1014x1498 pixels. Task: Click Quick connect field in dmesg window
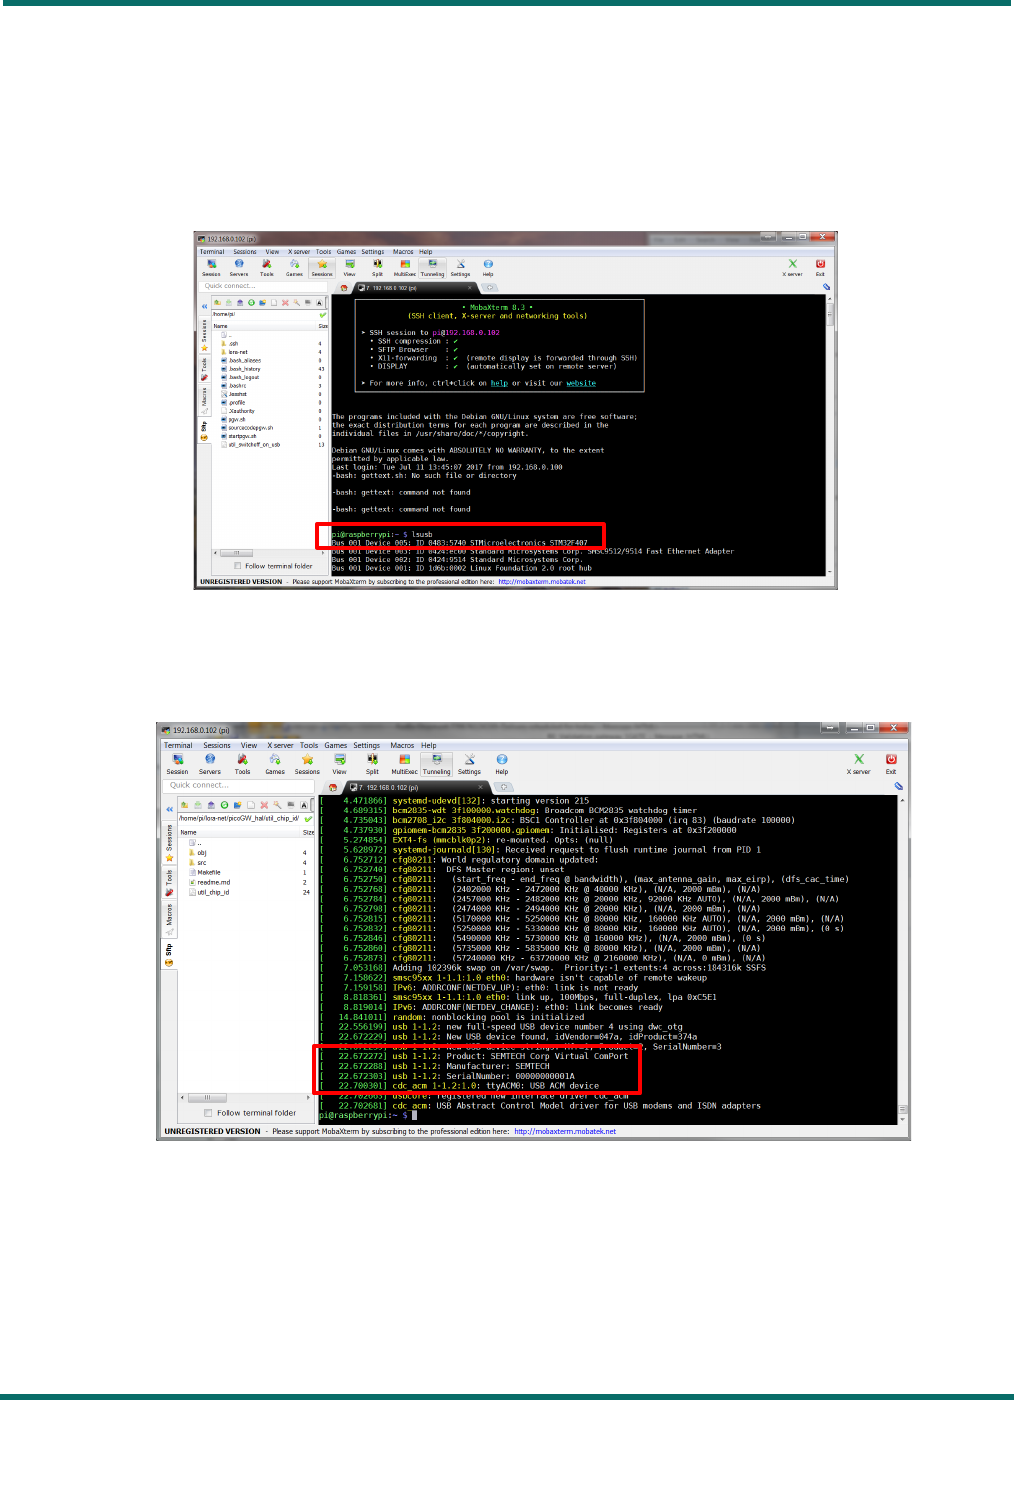click(239, 785)
